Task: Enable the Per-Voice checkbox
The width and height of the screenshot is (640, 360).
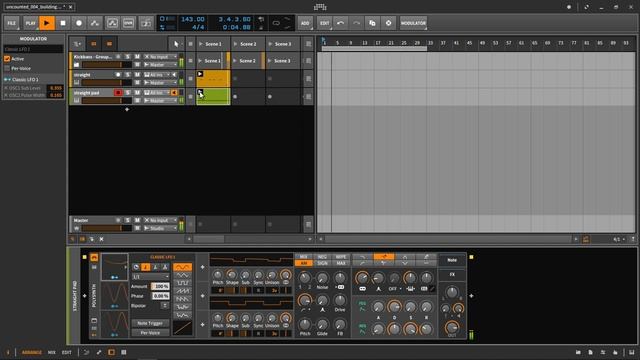Action: click(x=7, y=69)
